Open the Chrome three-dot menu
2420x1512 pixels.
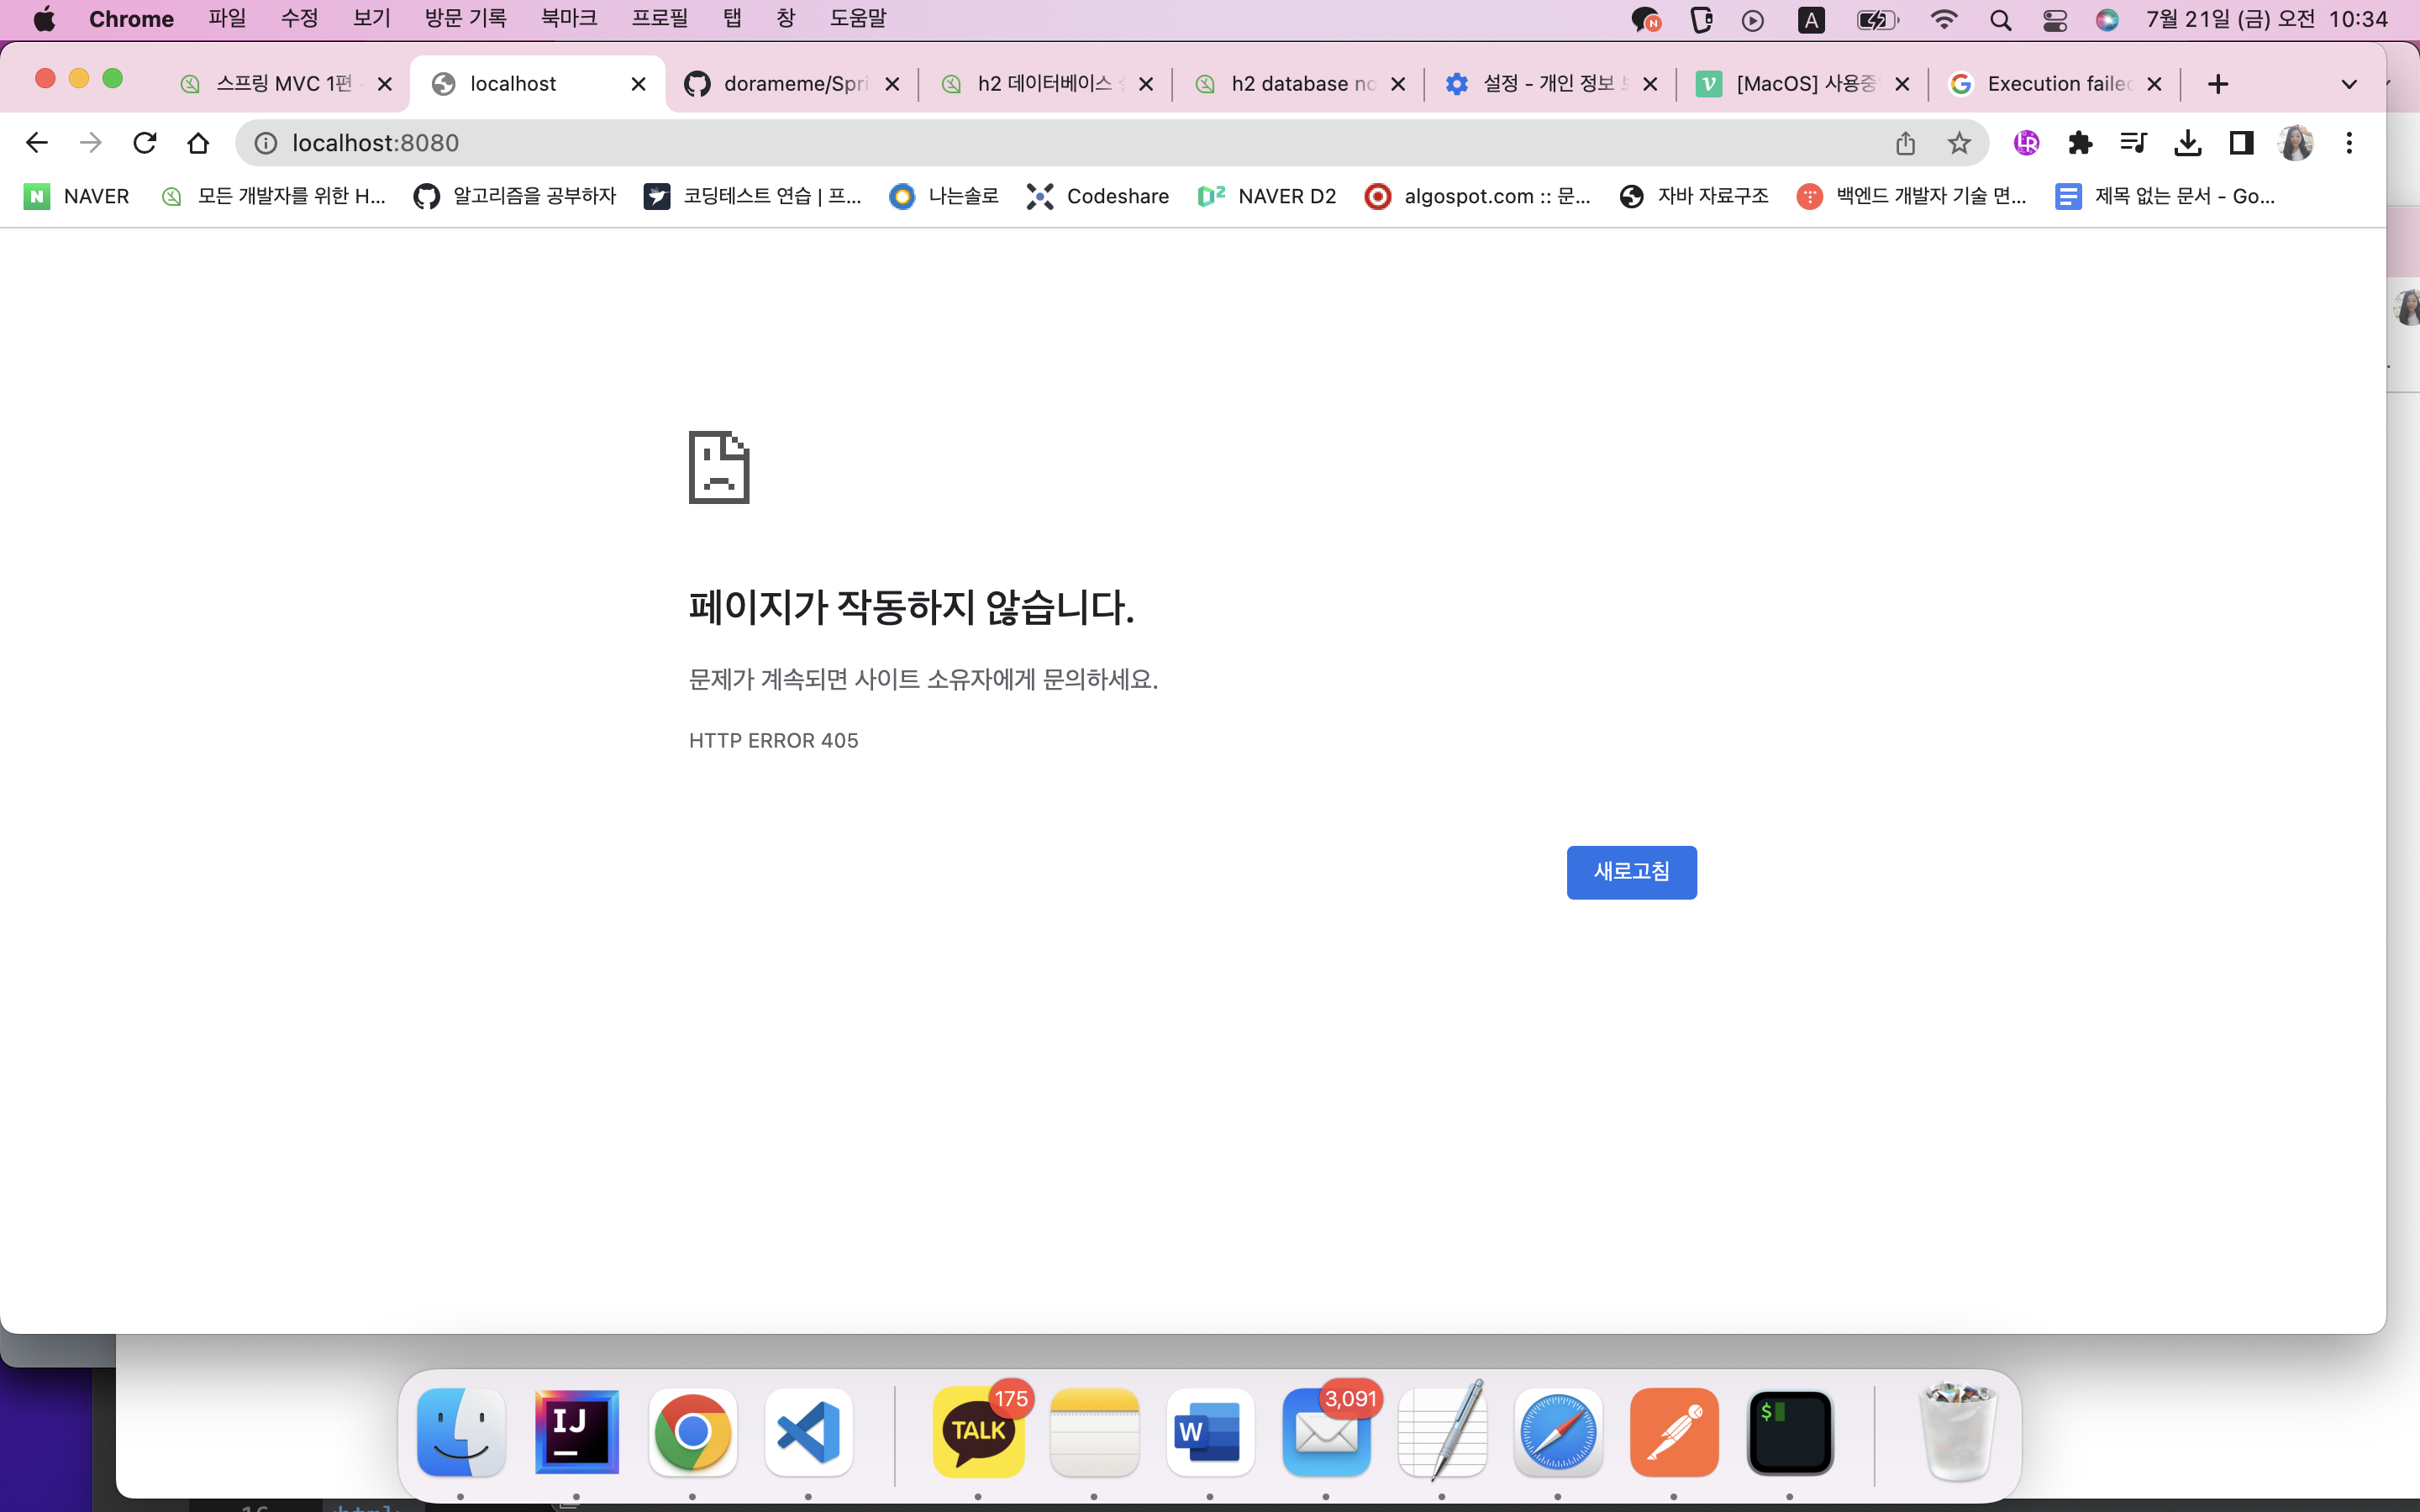(2349, 143)
